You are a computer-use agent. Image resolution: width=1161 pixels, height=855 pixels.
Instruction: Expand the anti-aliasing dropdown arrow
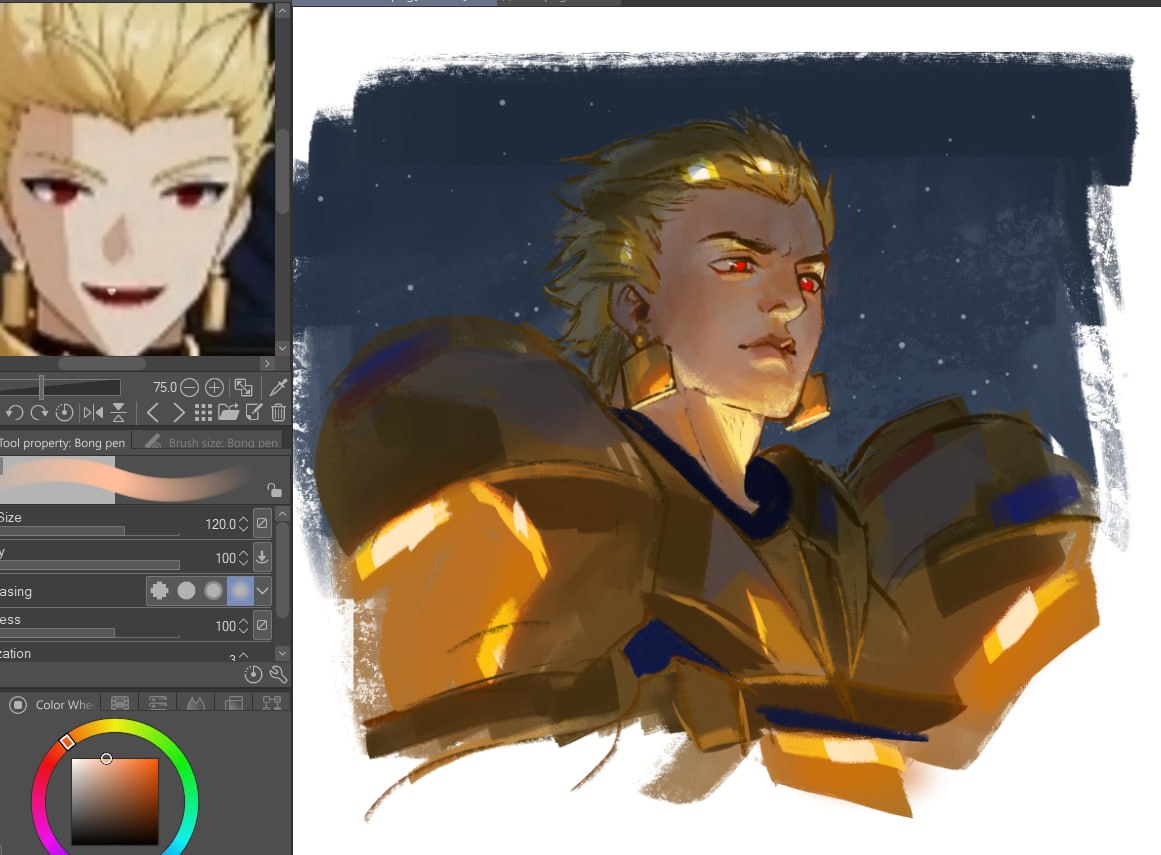click(262, 591)
